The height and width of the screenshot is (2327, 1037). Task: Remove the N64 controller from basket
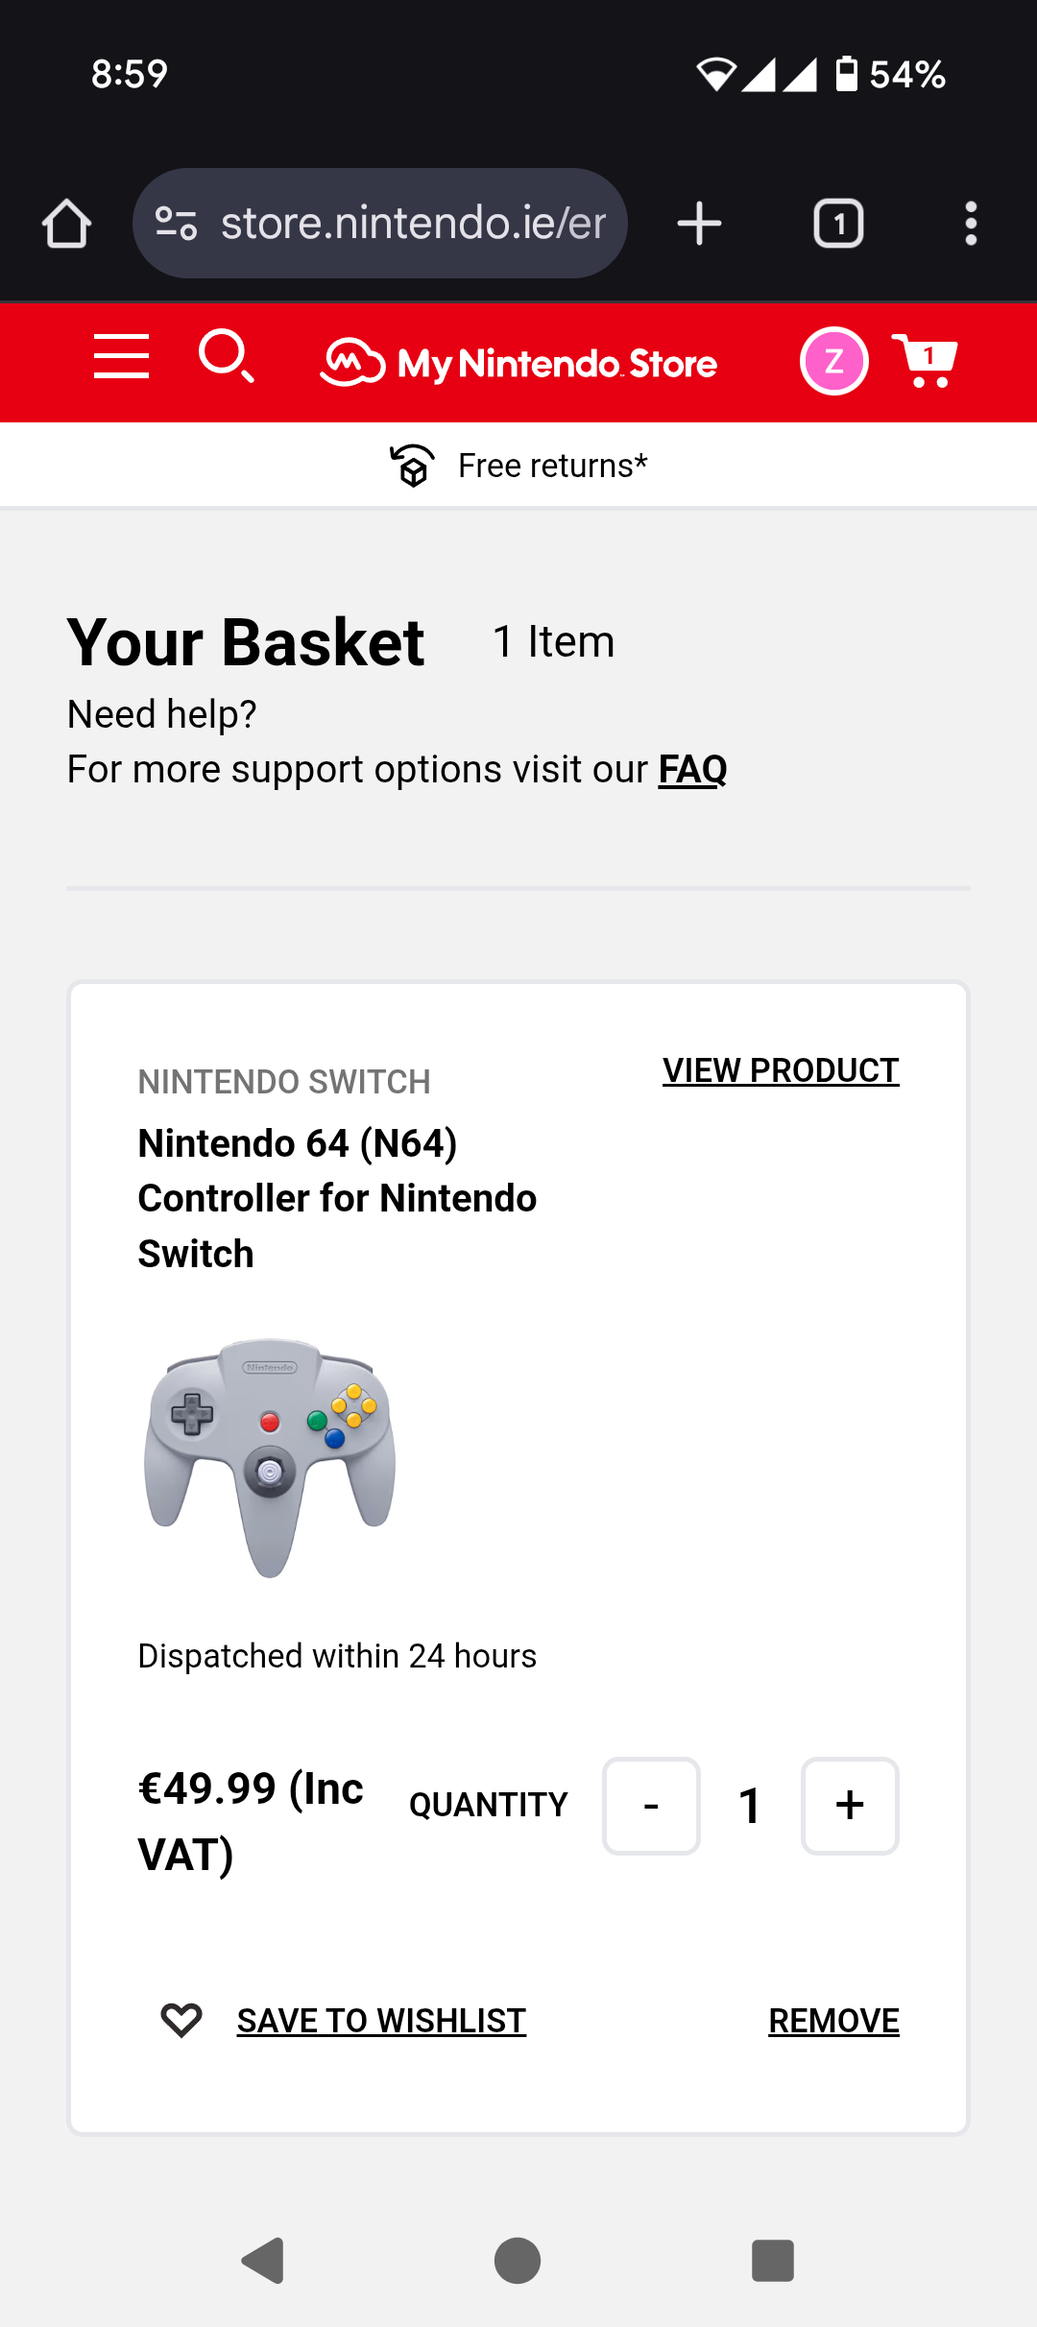pos(833,2020)
